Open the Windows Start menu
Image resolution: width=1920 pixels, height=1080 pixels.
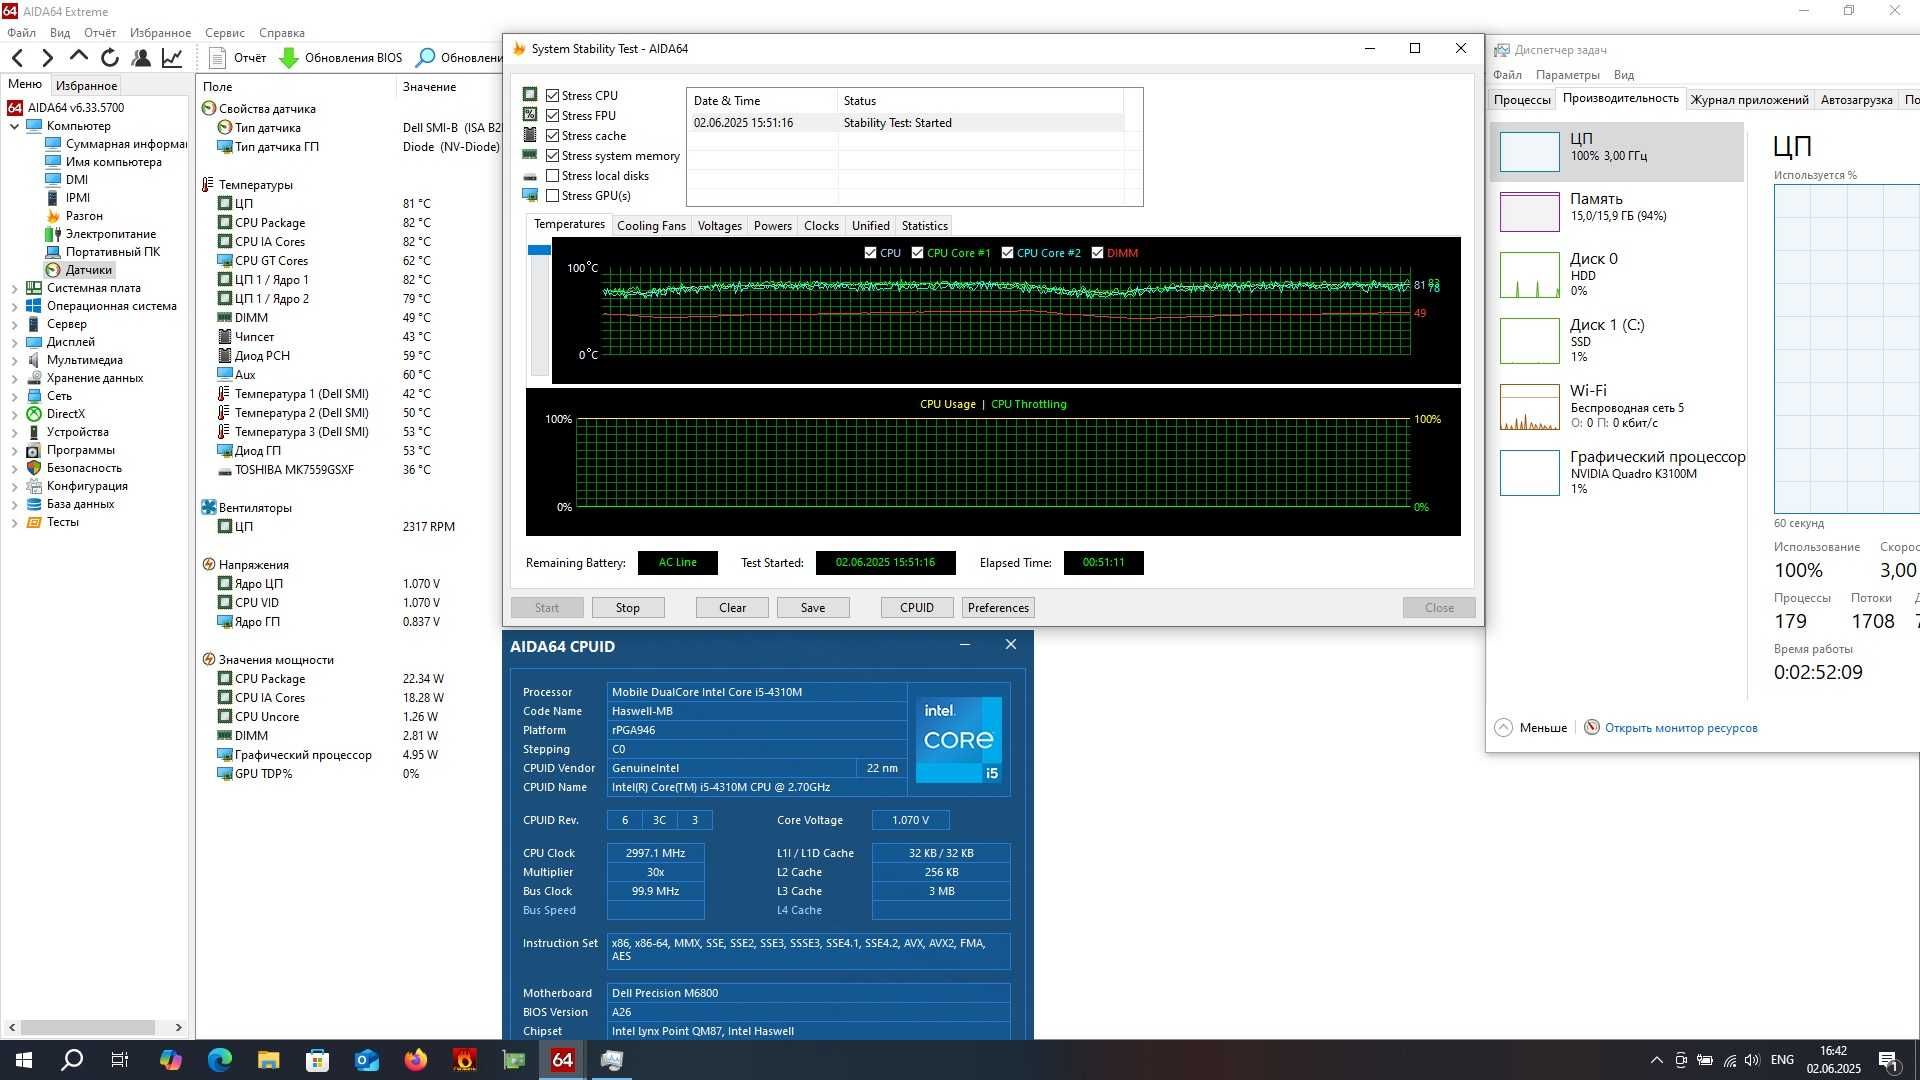24,1060
